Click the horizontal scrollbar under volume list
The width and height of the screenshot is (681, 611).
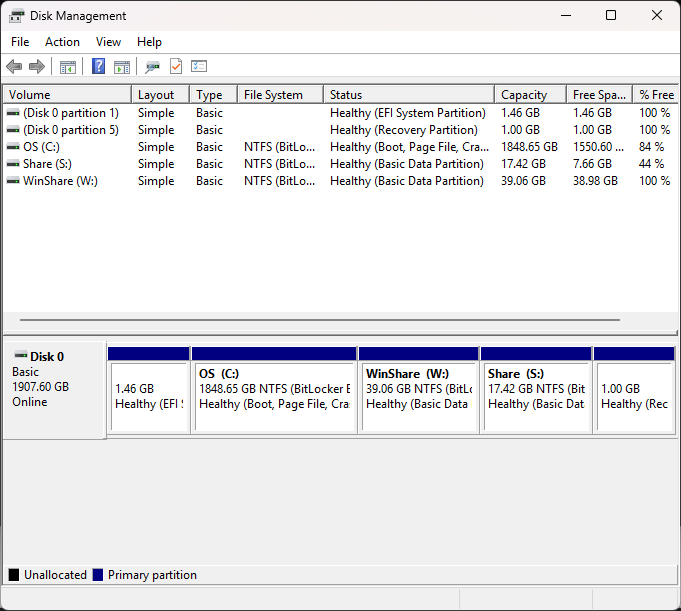click(320, 320)
